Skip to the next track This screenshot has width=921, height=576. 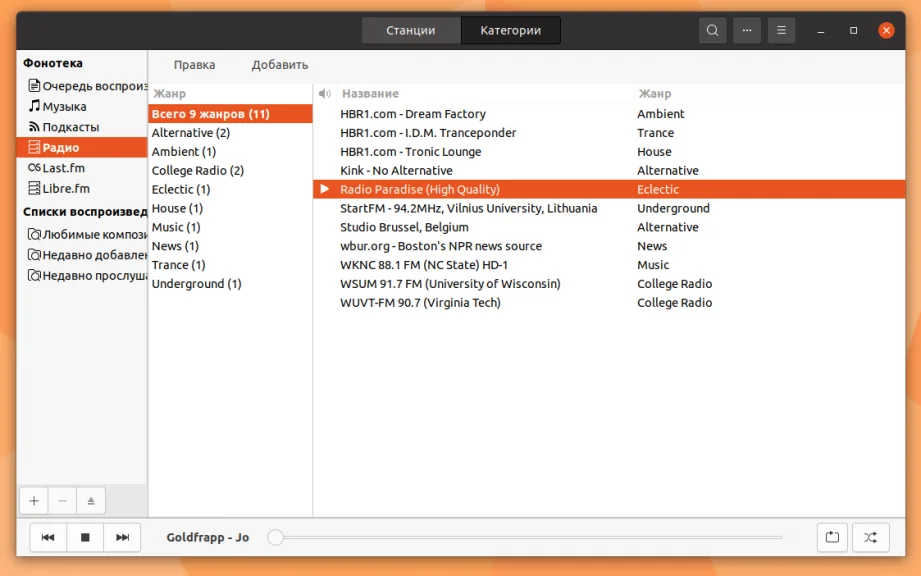point(122,538)
